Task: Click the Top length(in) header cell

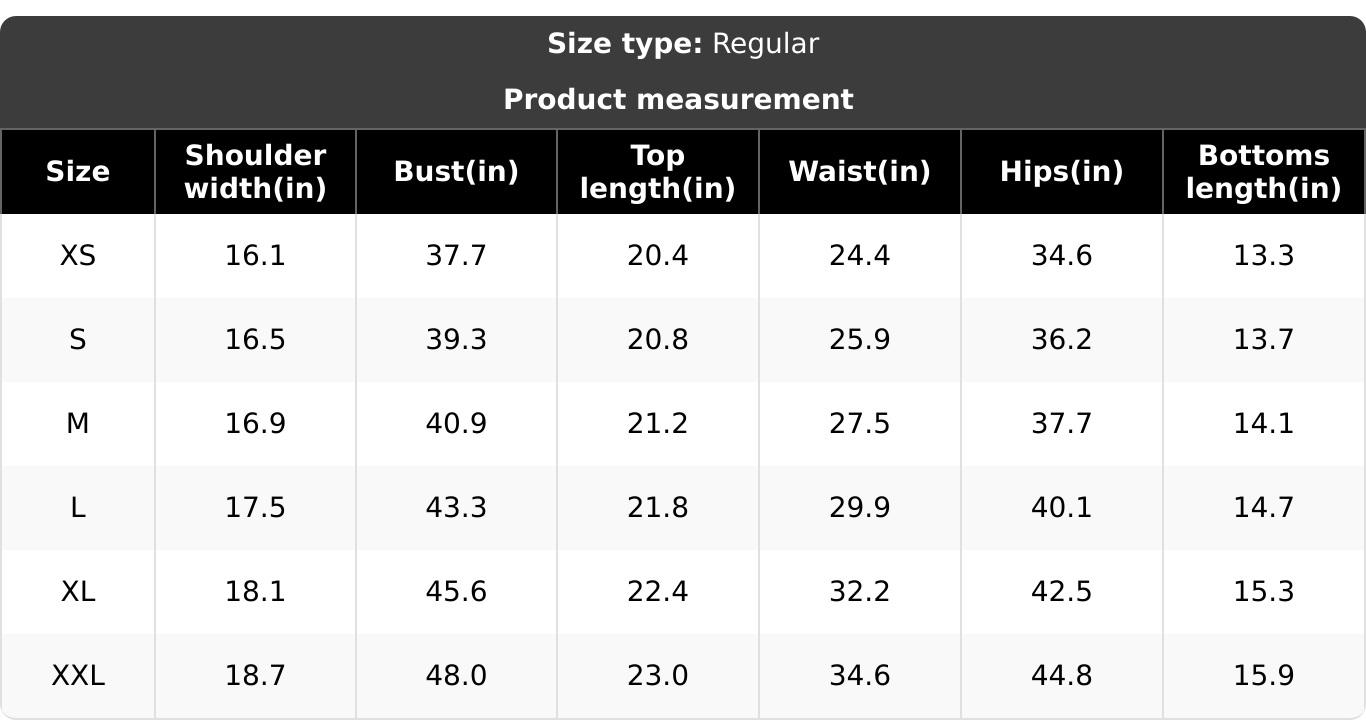Action: point(658,172)
